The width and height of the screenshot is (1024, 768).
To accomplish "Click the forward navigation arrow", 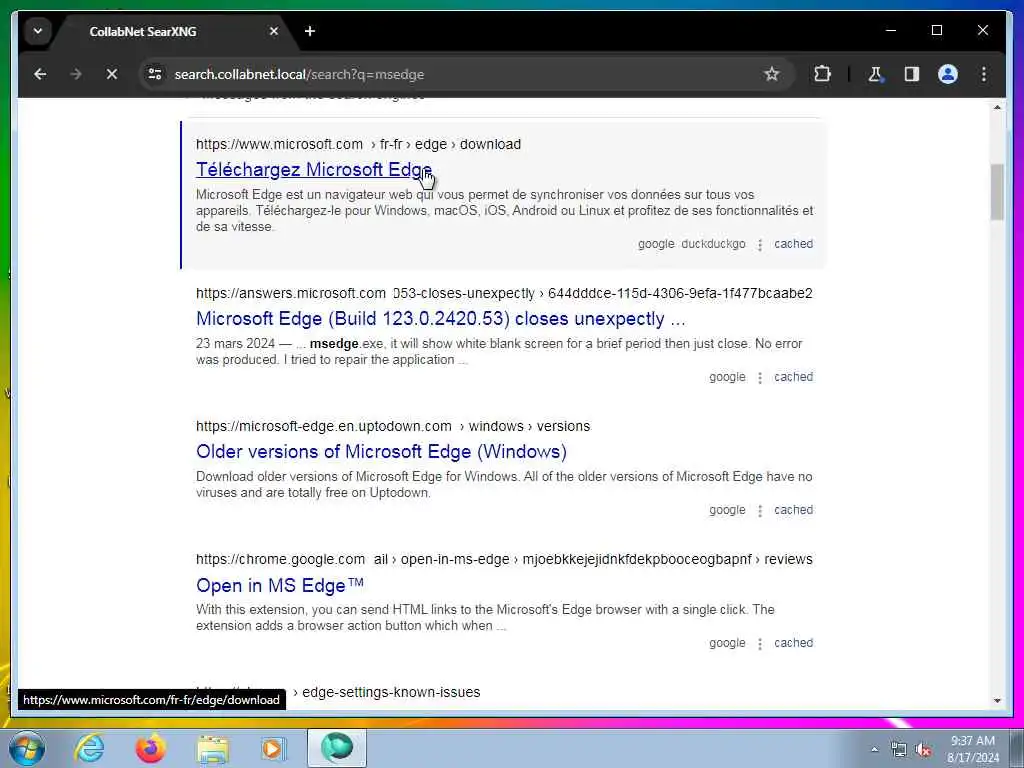I will pyautogui.click(x=76, y=74).
